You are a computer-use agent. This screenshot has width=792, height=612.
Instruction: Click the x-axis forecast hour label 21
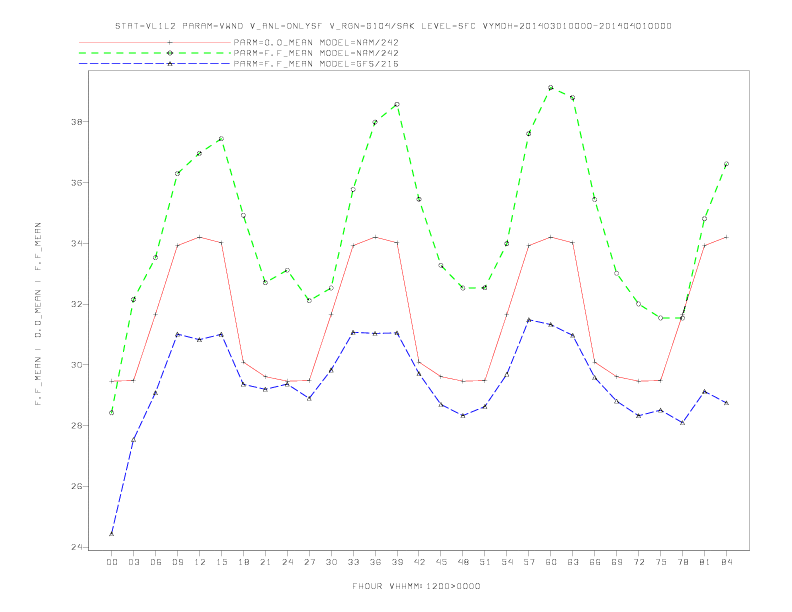coord(265,562)
